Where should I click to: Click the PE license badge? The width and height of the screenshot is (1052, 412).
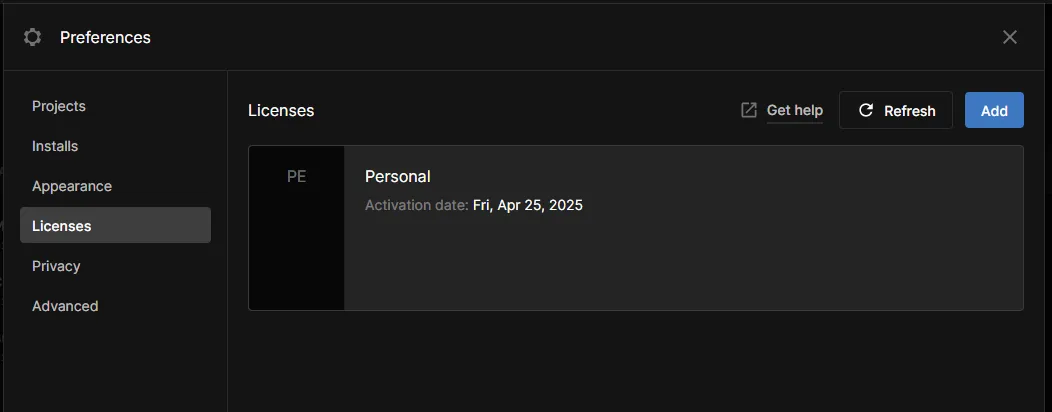(296, 177)
